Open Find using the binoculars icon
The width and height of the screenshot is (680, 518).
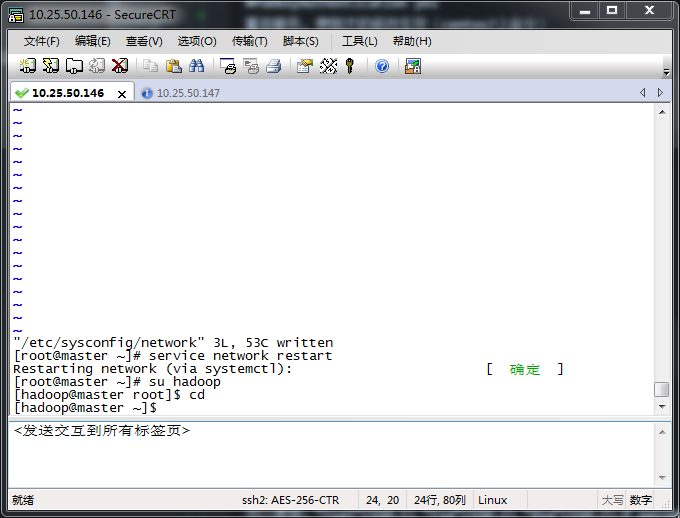(x=197, y=66)
